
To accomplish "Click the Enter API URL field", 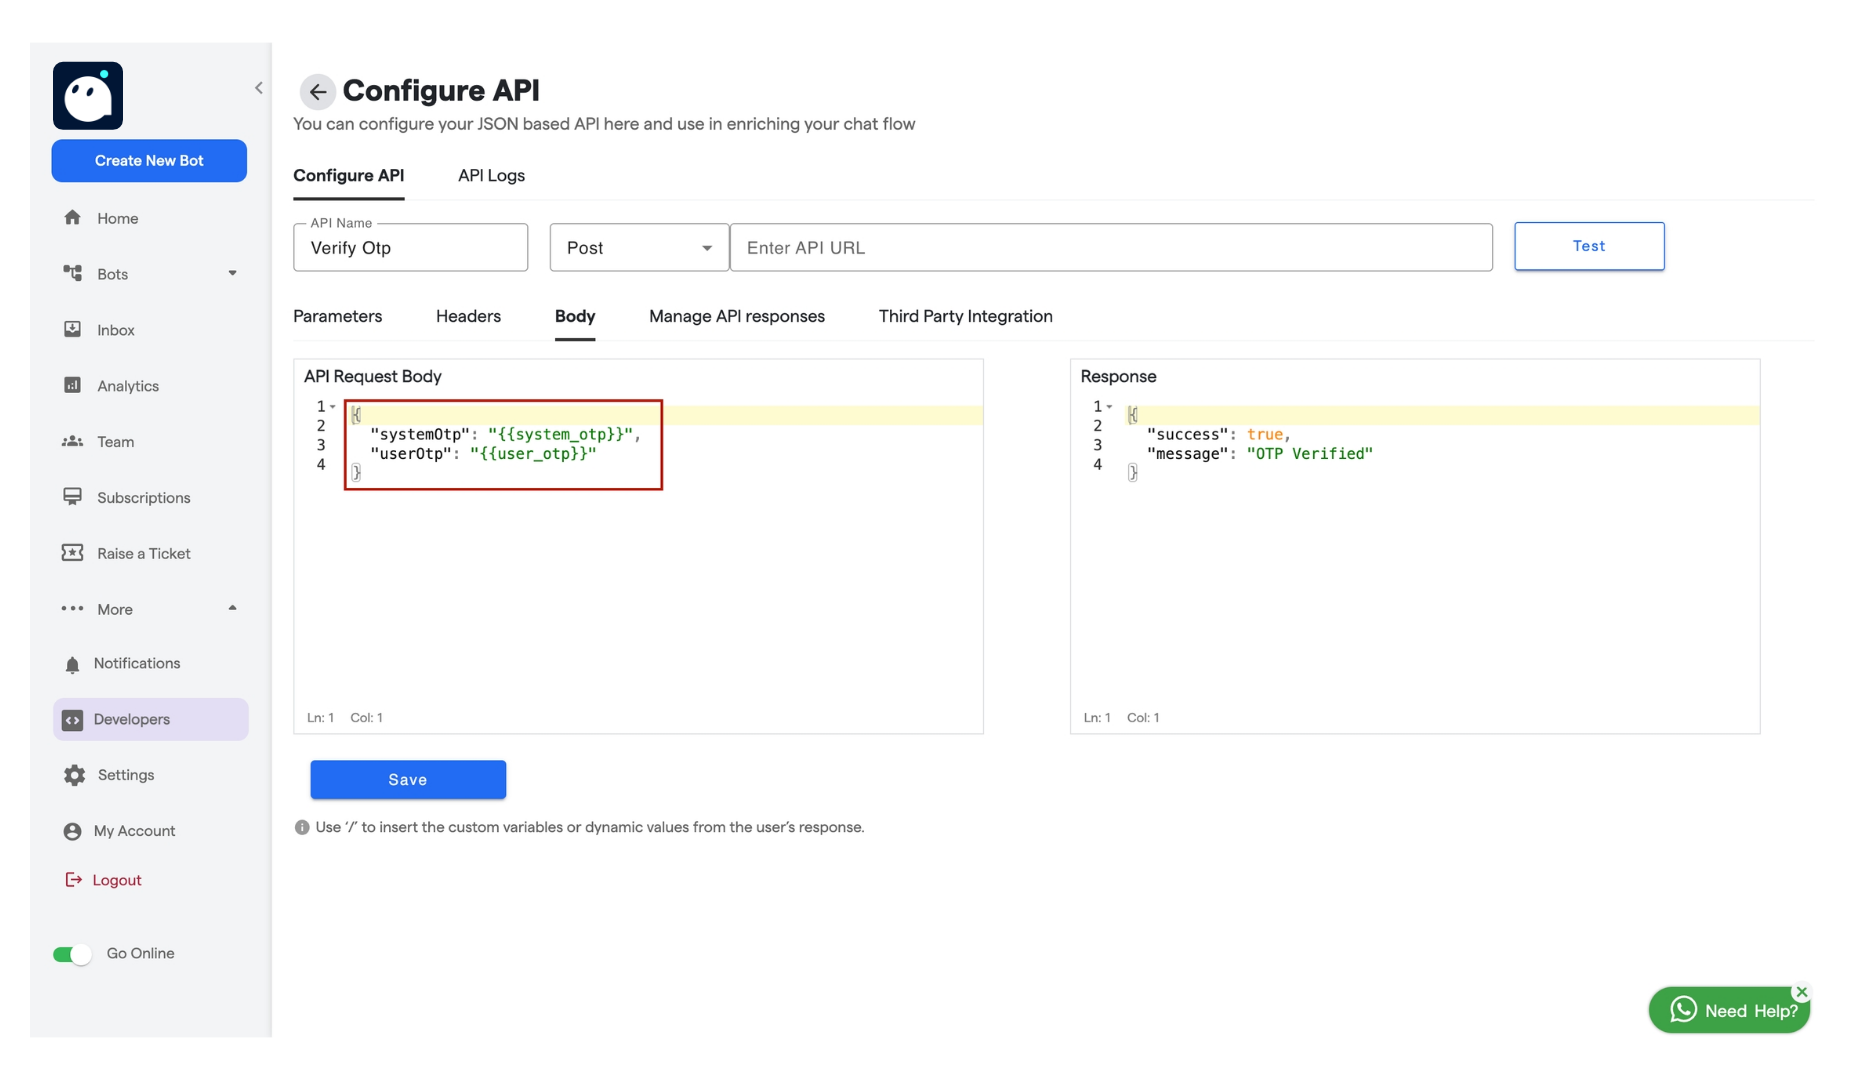I will click(x=1112, y=247).
